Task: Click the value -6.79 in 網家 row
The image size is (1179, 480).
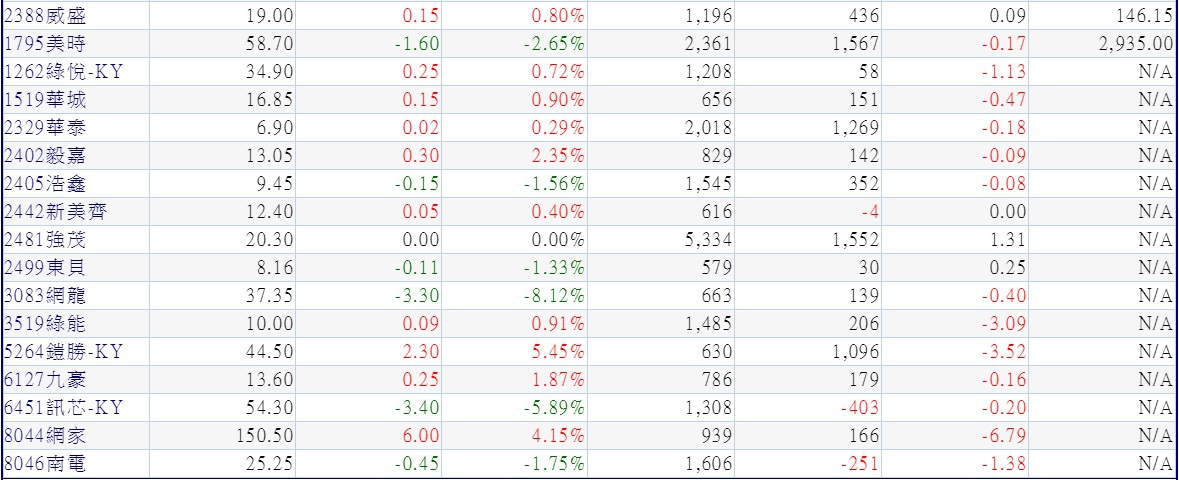Action: 1005,436
